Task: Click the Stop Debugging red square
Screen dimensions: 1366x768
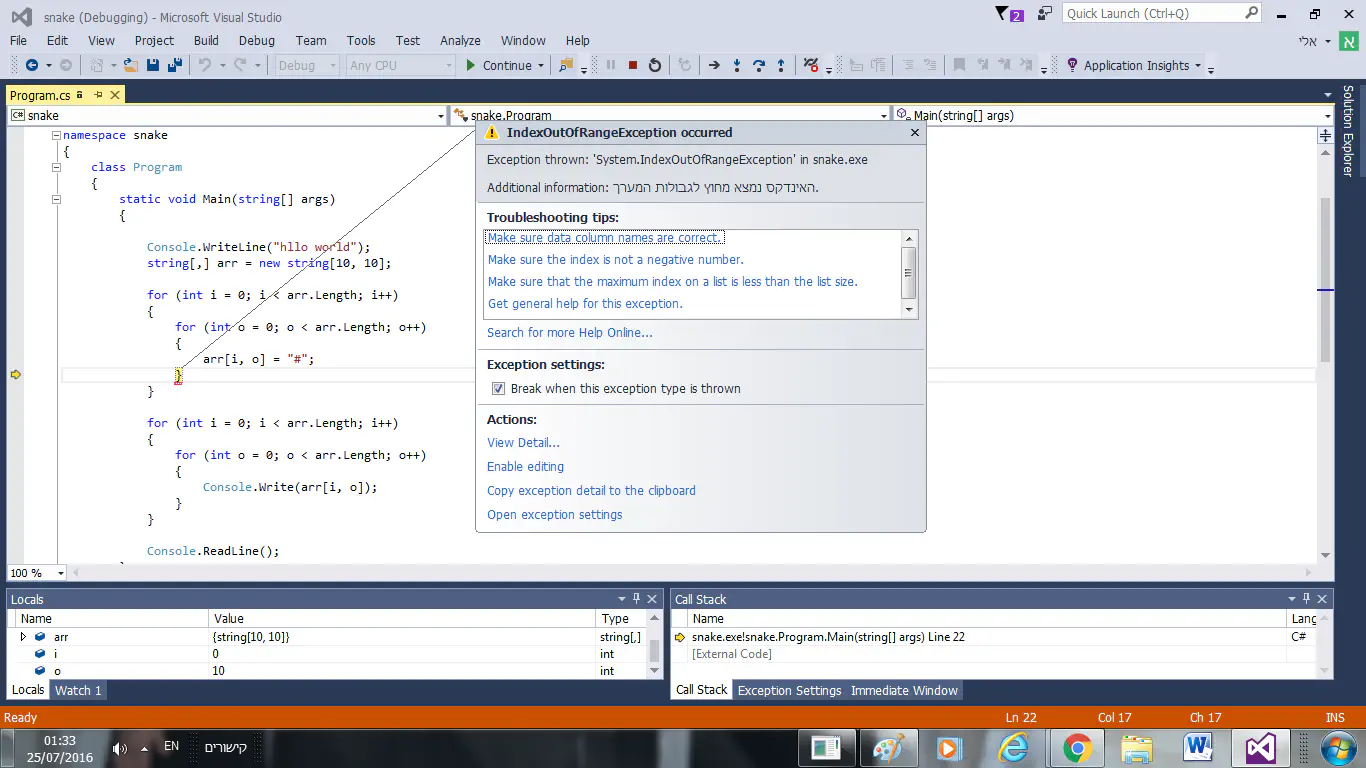Action: [632, 66]
